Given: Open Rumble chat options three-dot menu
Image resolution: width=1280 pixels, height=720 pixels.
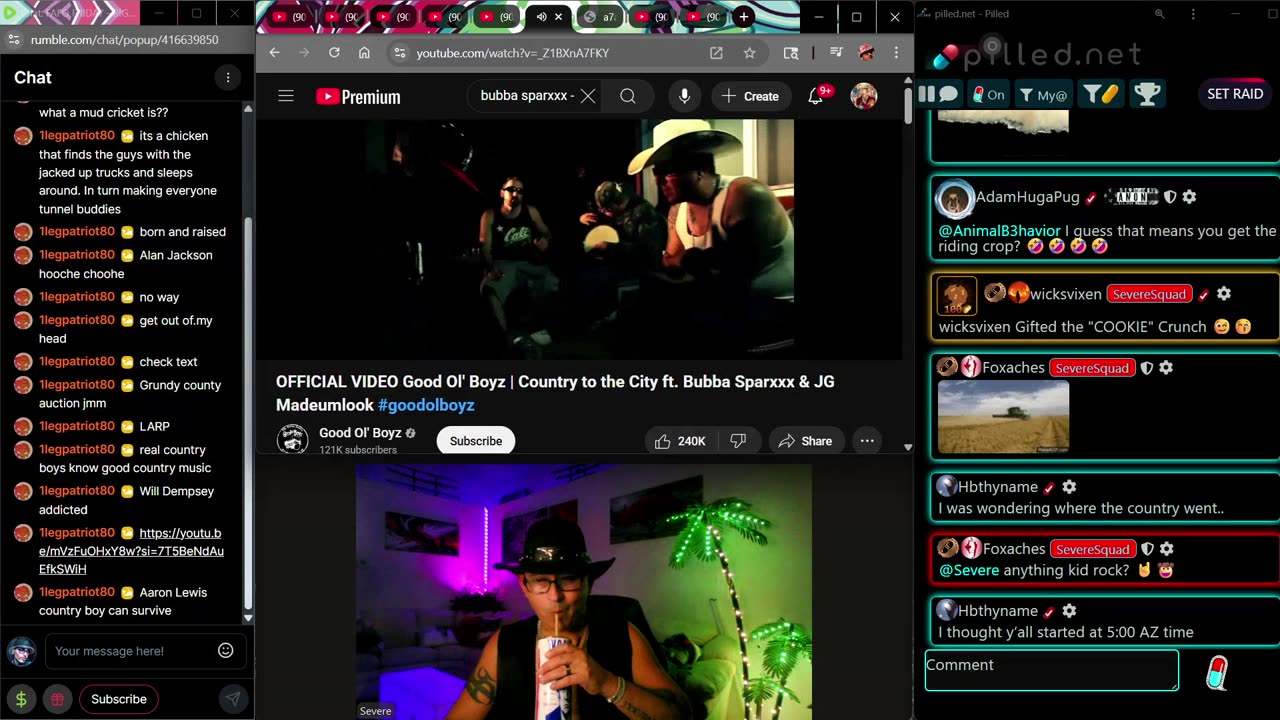Looking at the screenshot, I should pyautogui.click(x=228, y=77).
